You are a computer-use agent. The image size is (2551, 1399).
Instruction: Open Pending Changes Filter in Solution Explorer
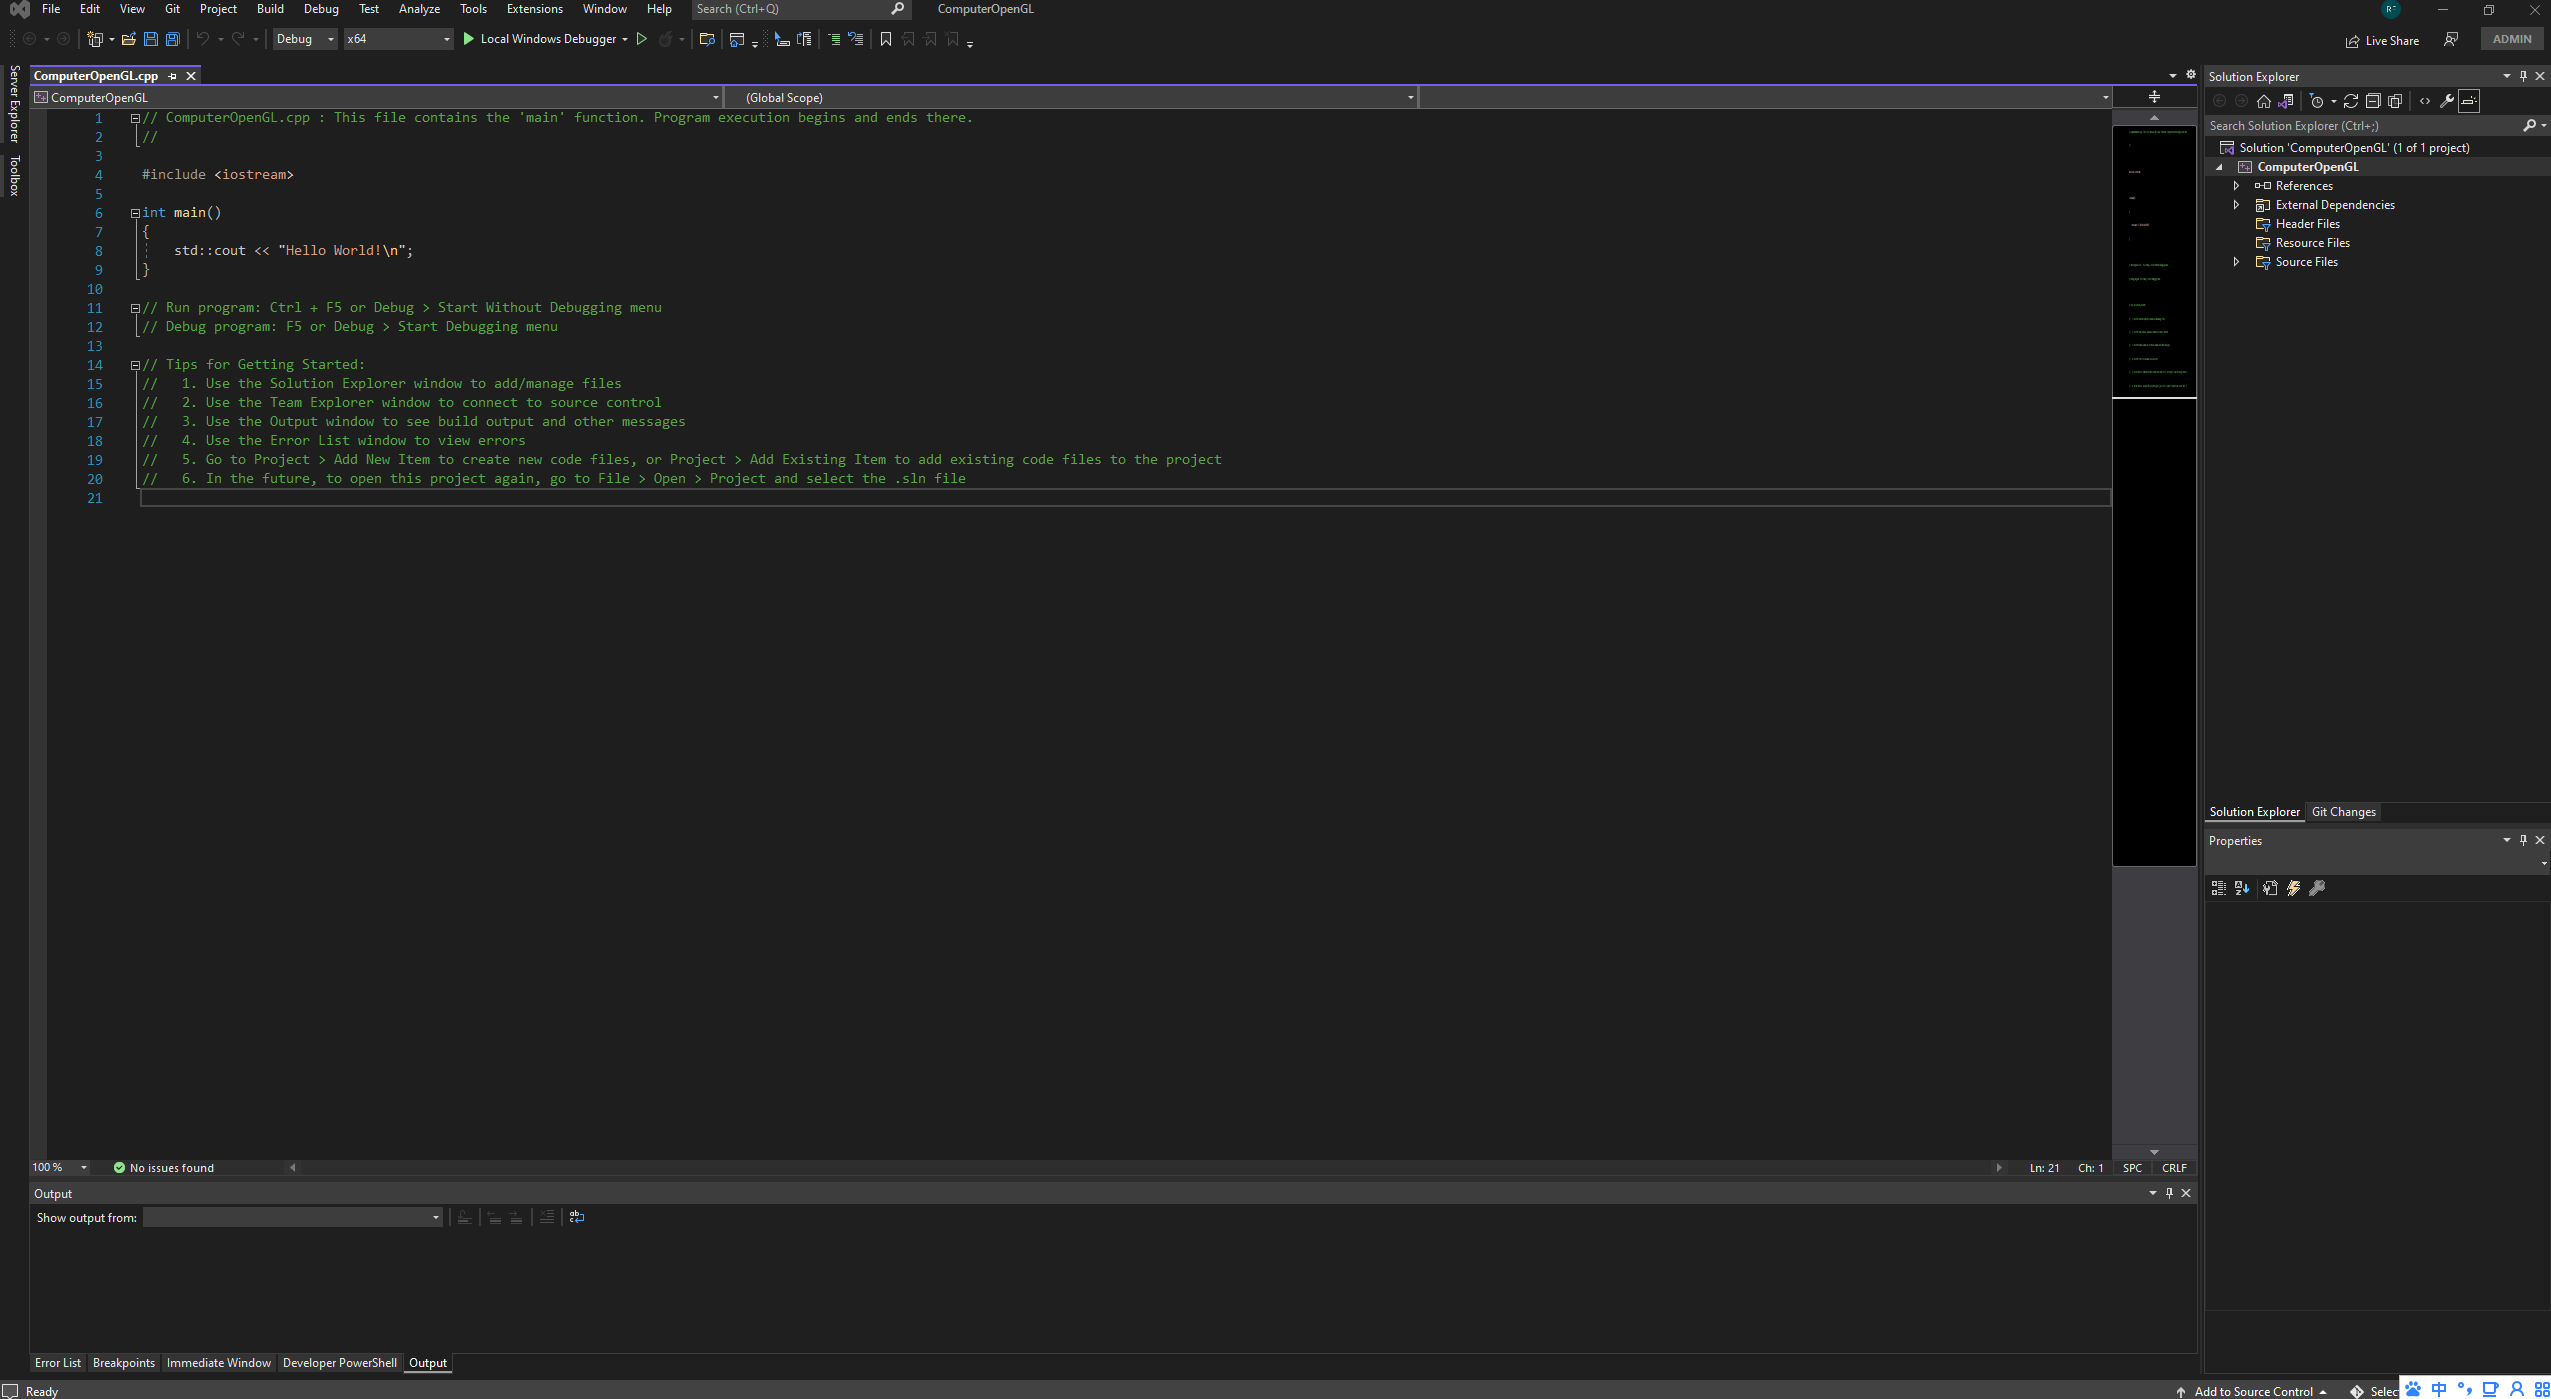tap(2317, 101)
